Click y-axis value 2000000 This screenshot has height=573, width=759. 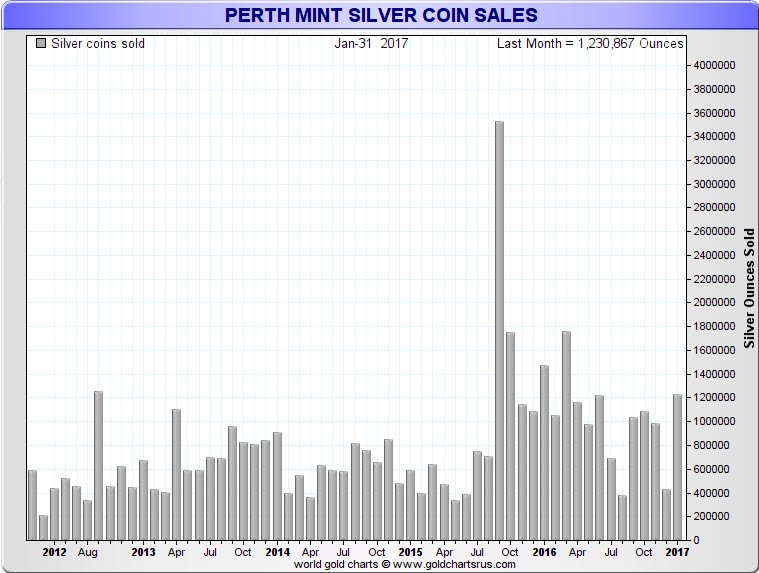pyautogui.click(x=714, y=302)
